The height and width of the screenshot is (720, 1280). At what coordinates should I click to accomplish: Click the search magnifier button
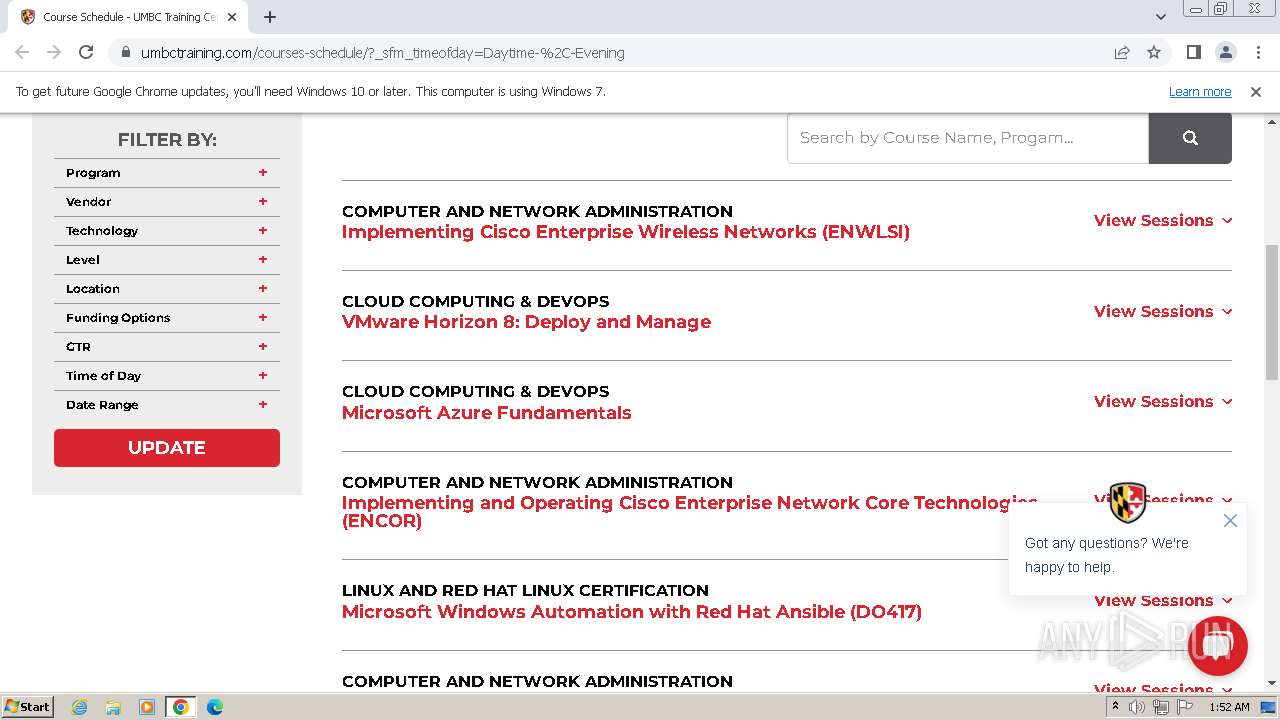coord(1190,138)
